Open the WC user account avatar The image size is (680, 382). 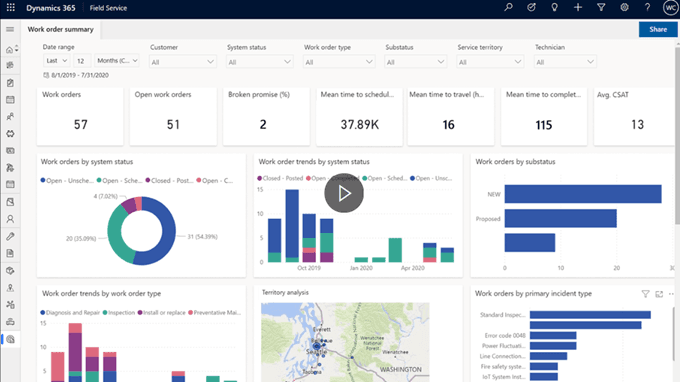(x=670, y=8)
